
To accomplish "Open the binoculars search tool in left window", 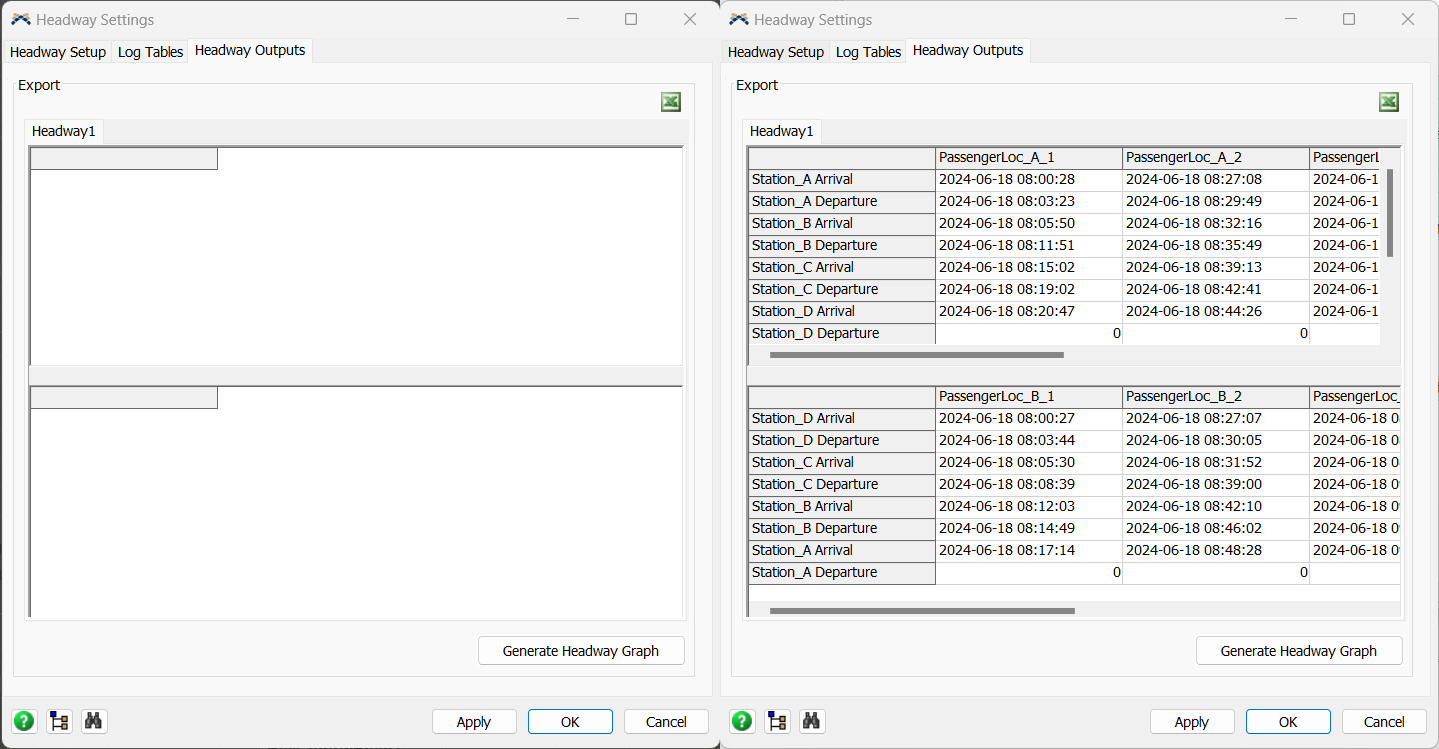I will tap(93, 721).
